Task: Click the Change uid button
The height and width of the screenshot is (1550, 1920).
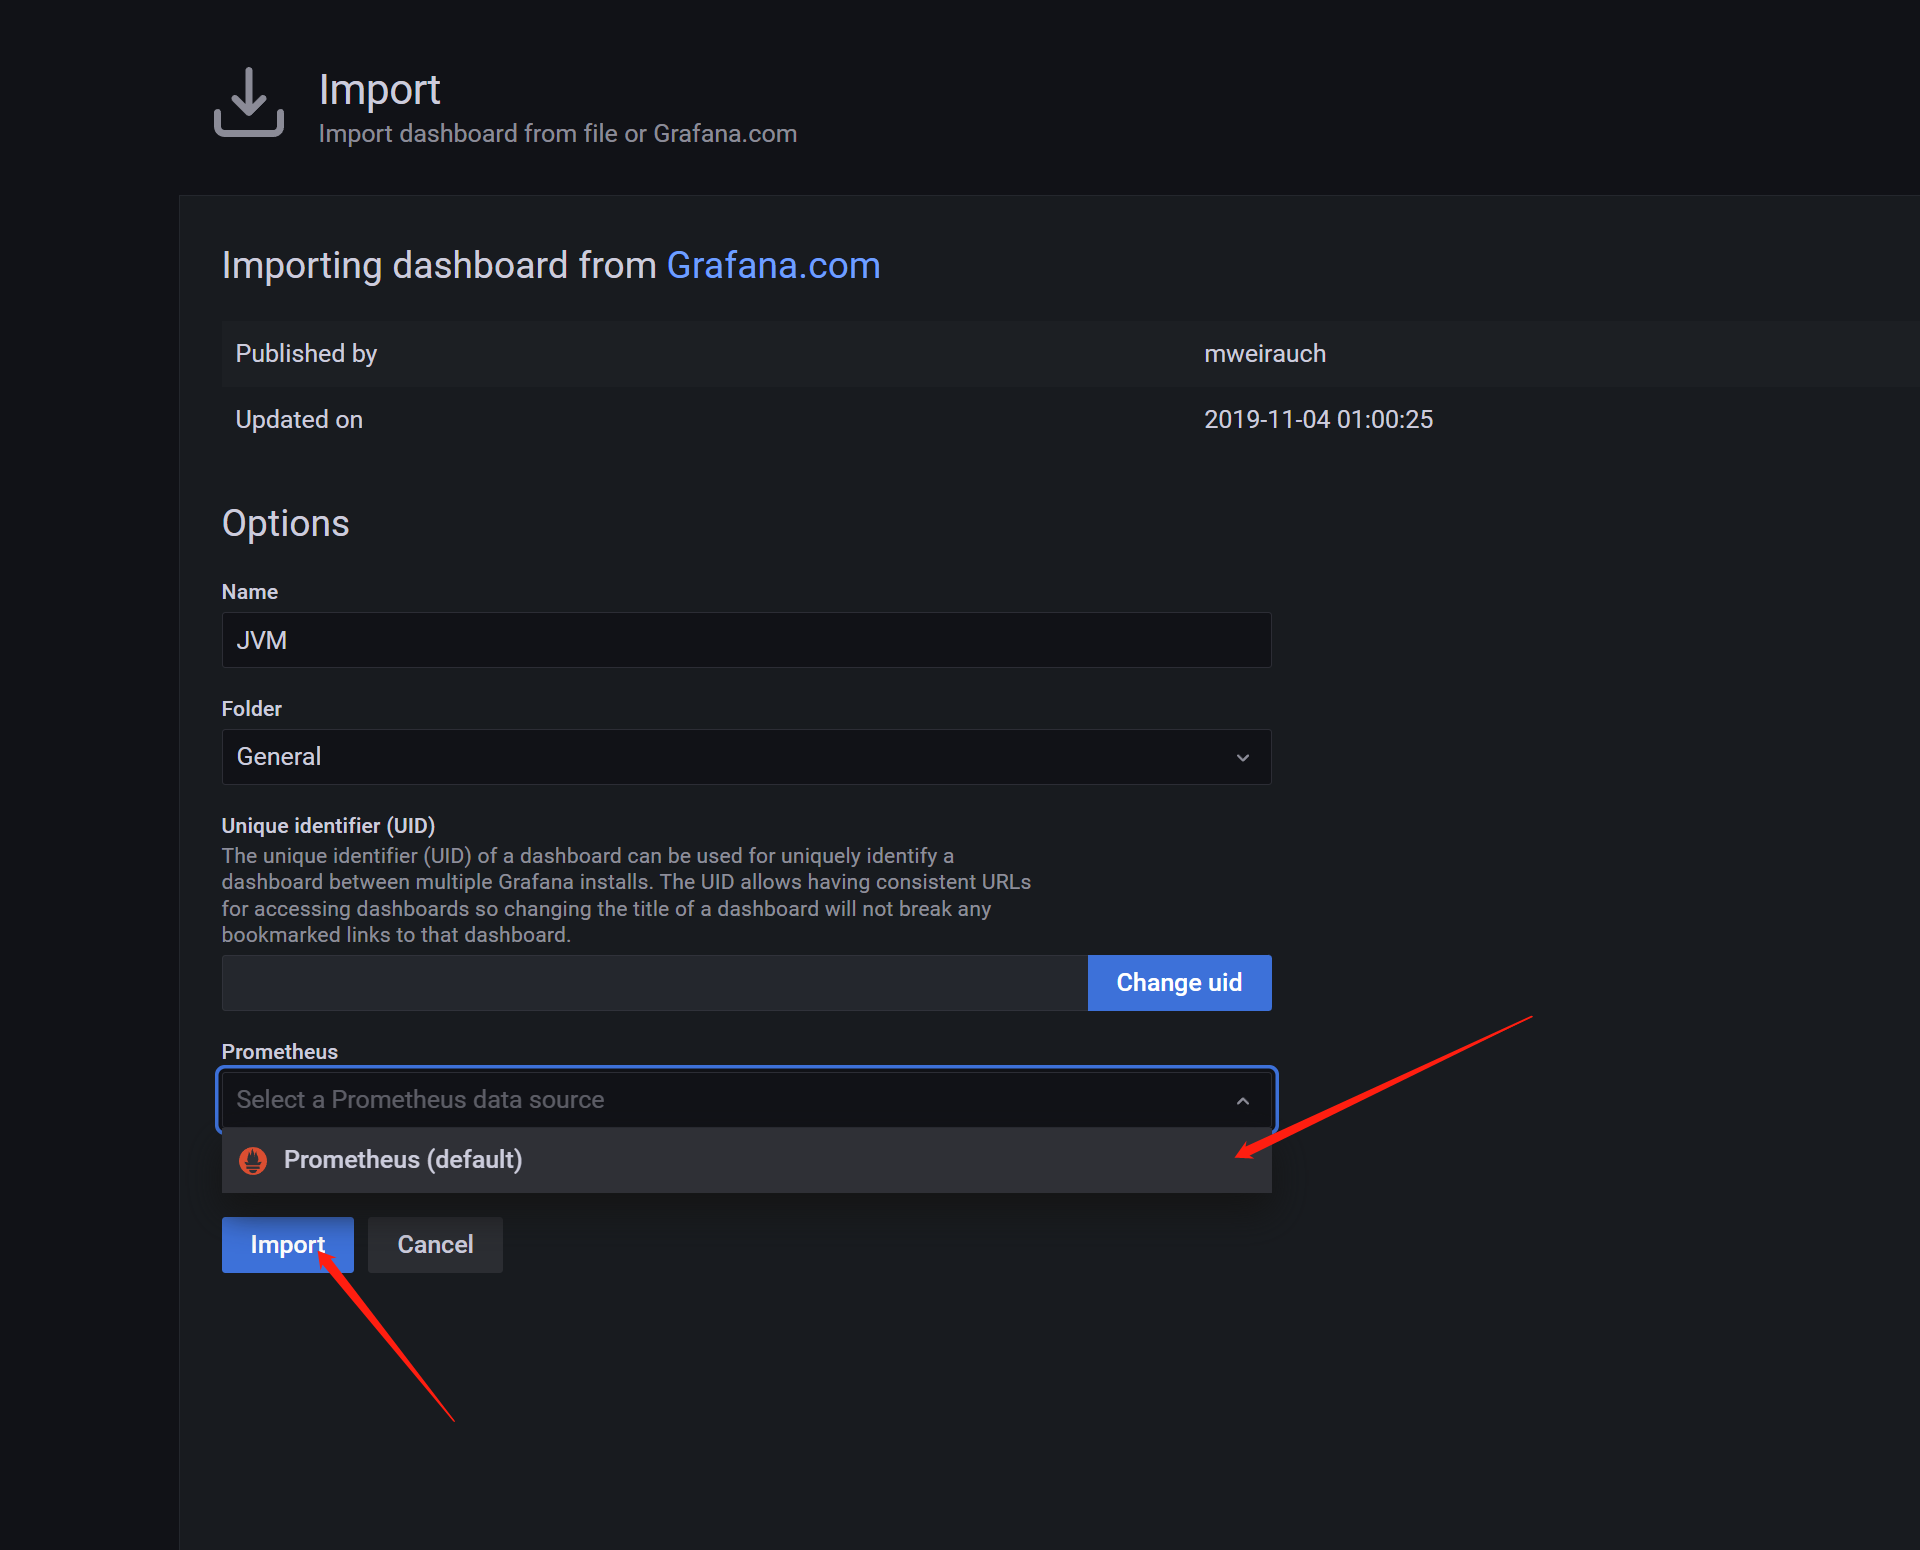Action: pyautogui.click(x=1179, y=983)
